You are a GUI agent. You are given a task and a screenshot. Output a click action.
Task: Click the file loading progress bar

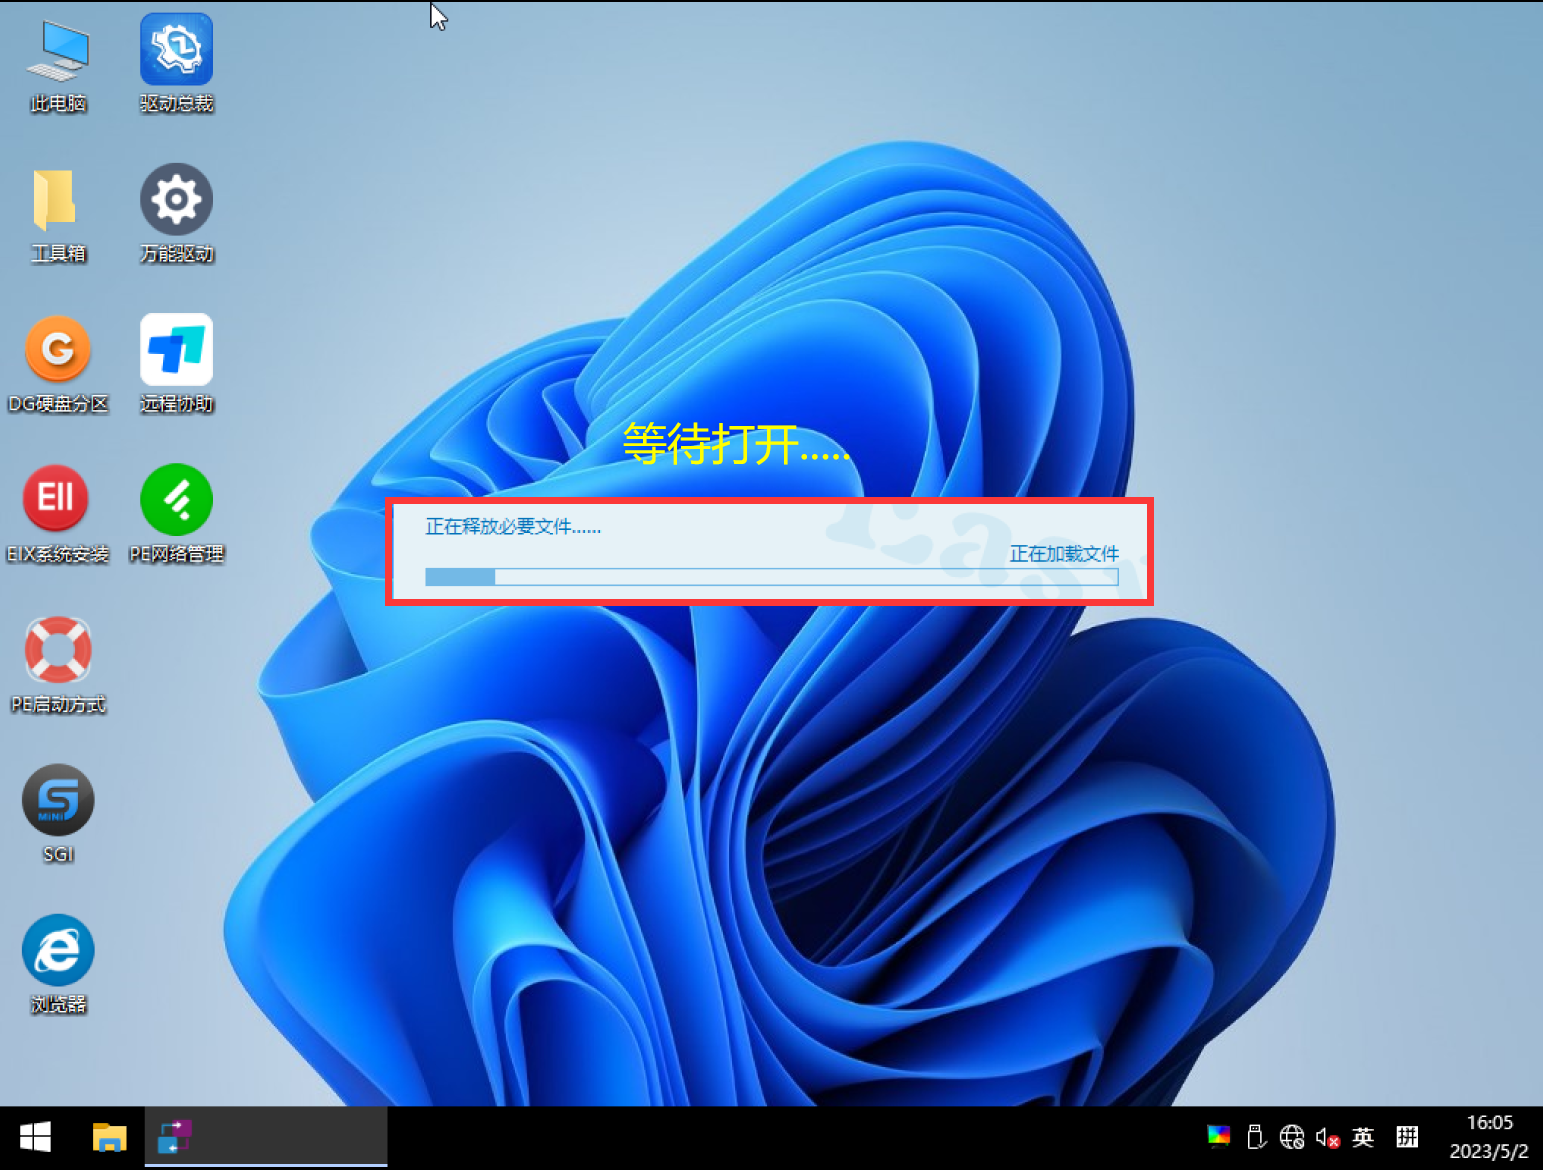pyautogui.click(x=771, y=577)
